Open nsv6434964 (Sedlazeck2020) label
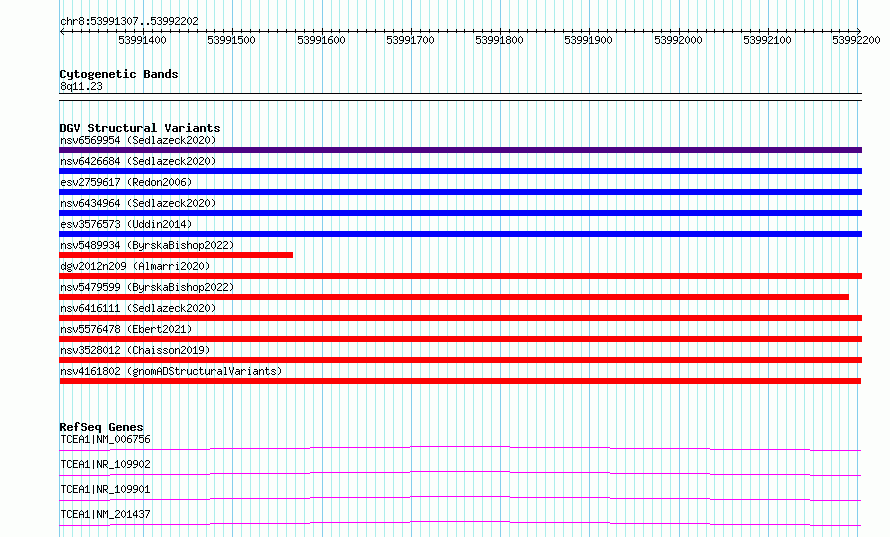Screen dimensions: 890x537 pyautogui.click(x=138, y=203)
